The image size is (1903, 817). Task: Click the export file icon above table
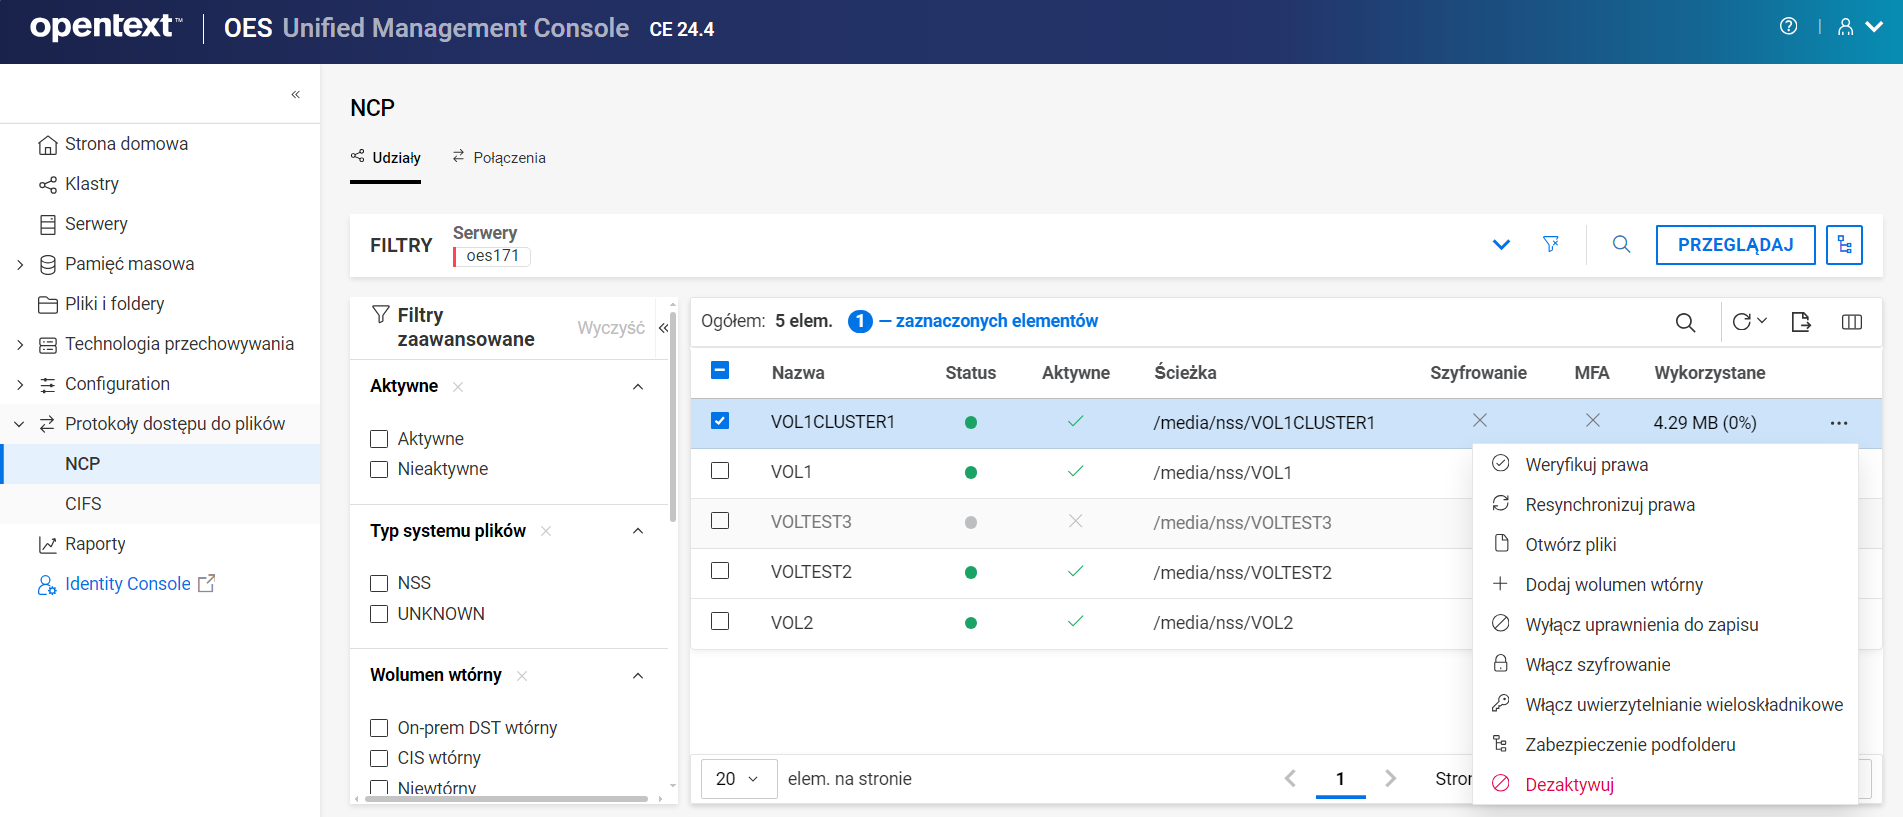(x=1801, y=322)
